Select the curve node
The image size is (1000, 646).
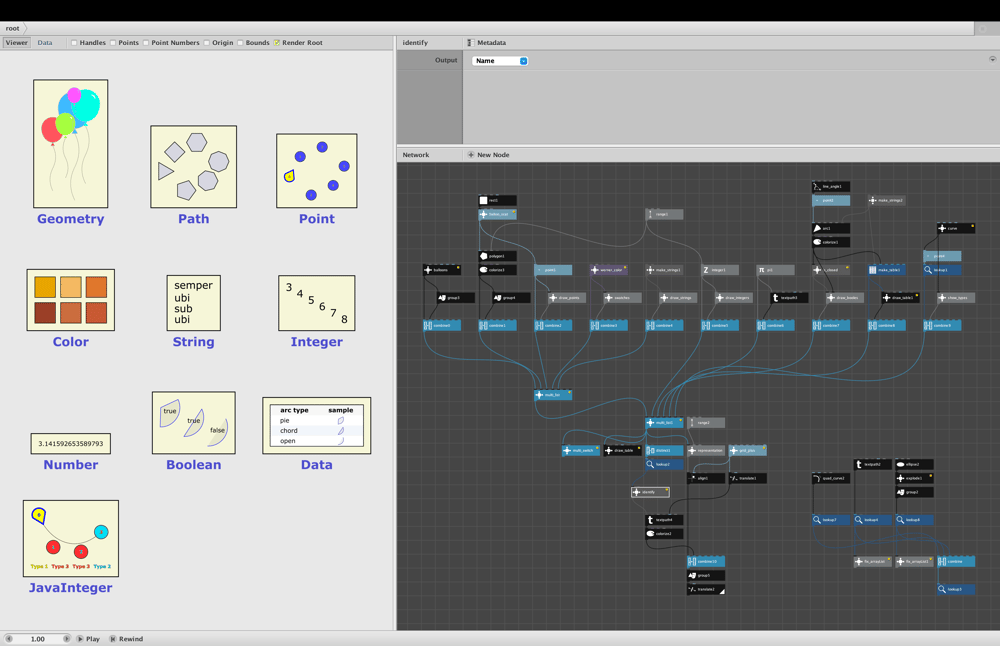(x=955, y=228)
